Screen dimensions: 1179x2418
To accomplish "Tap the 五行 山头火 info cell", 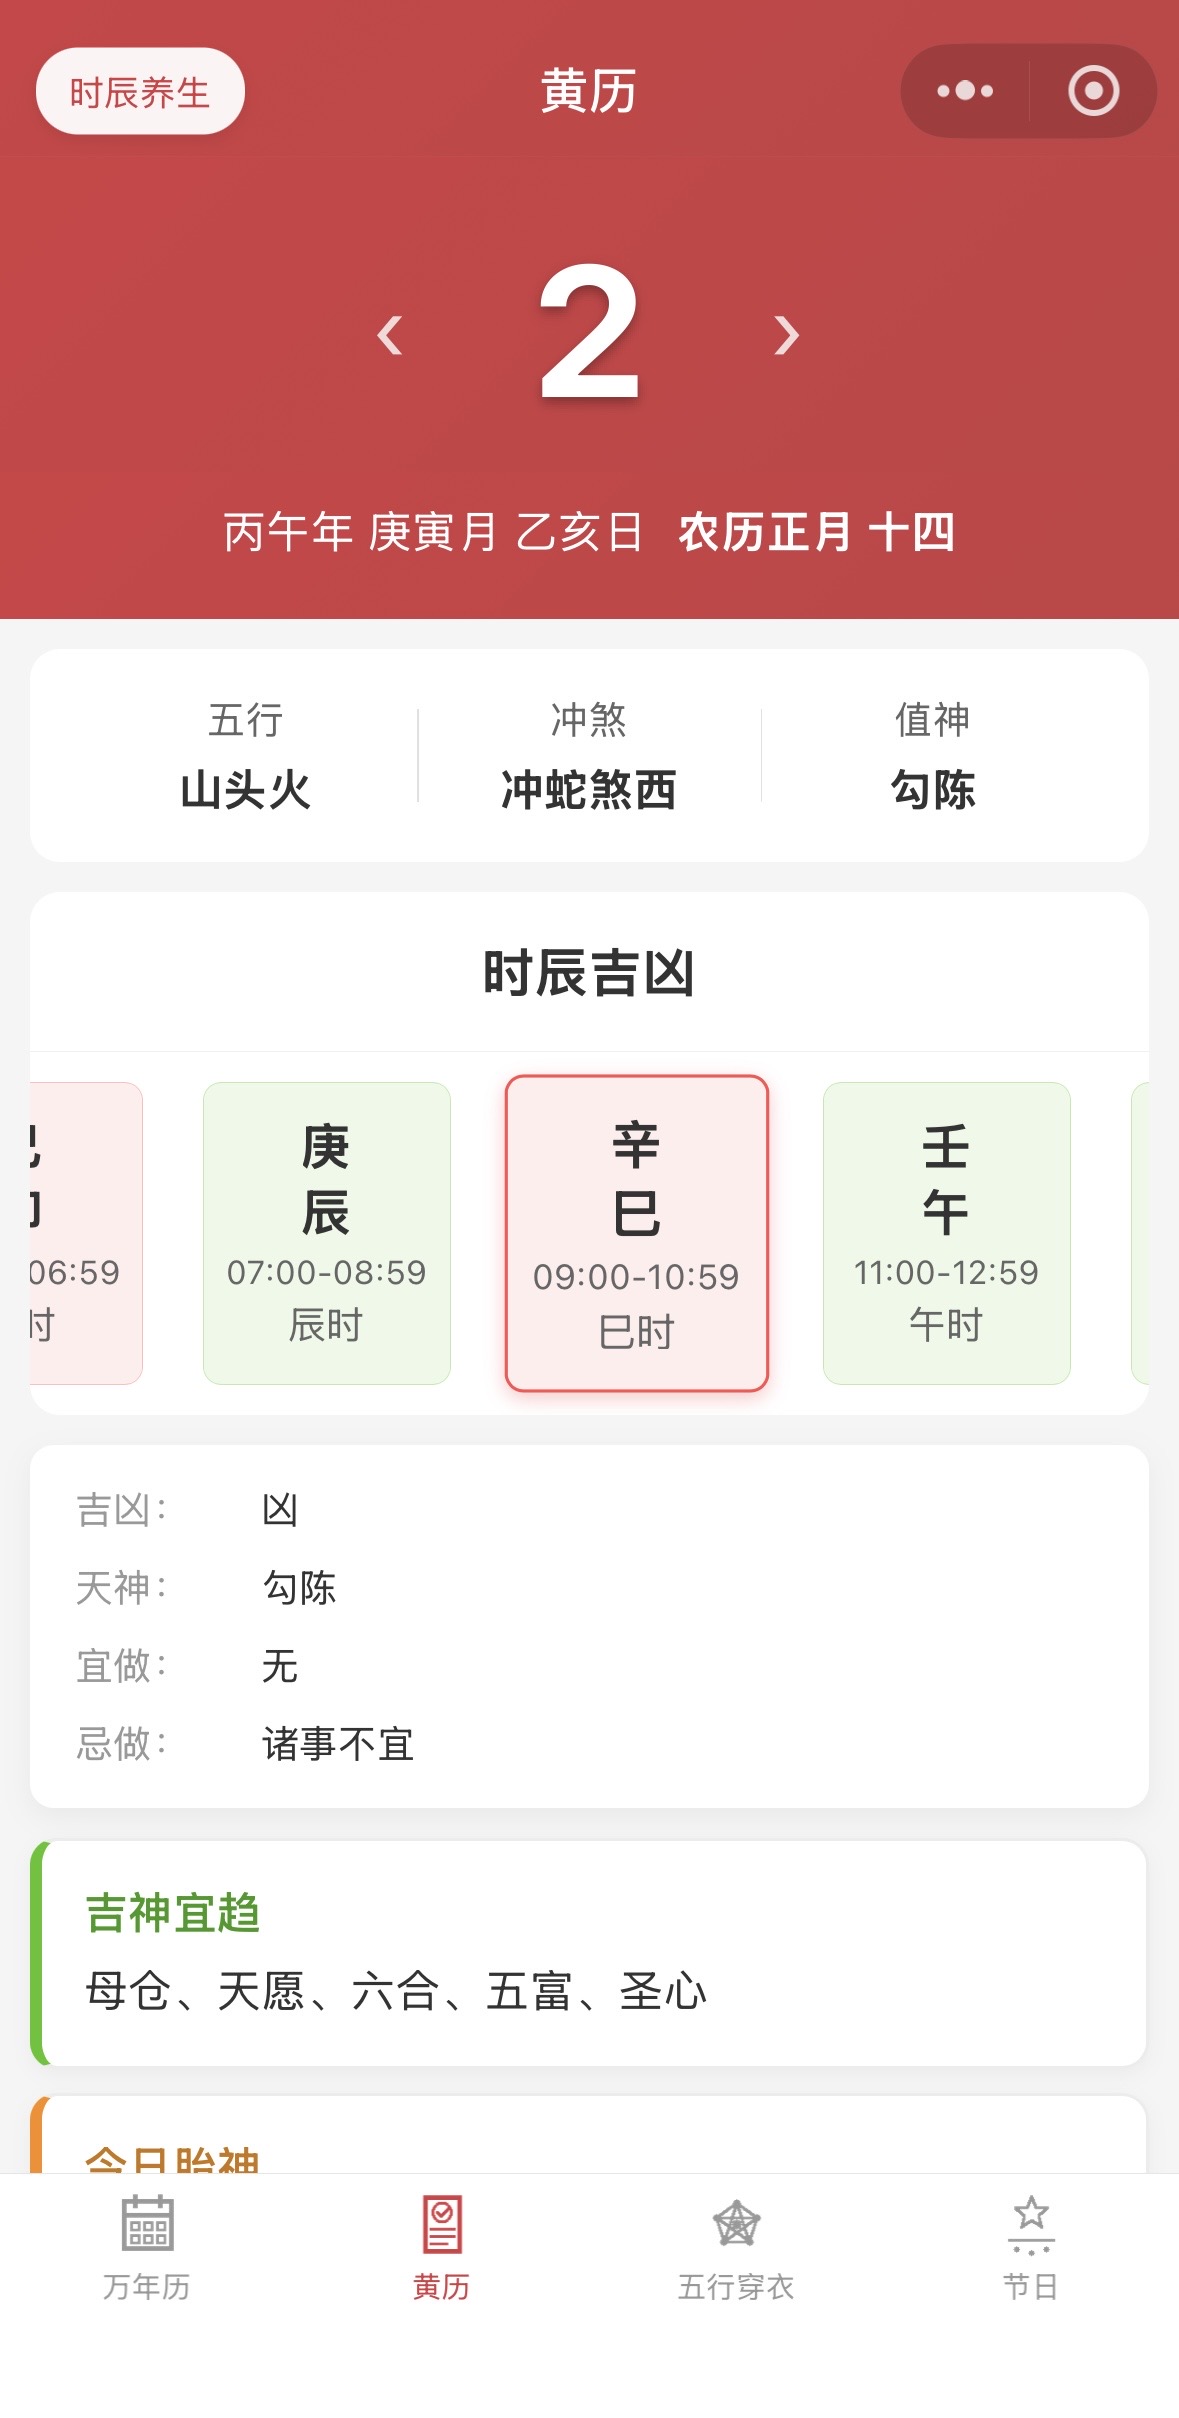I will [x=246, y=756].
